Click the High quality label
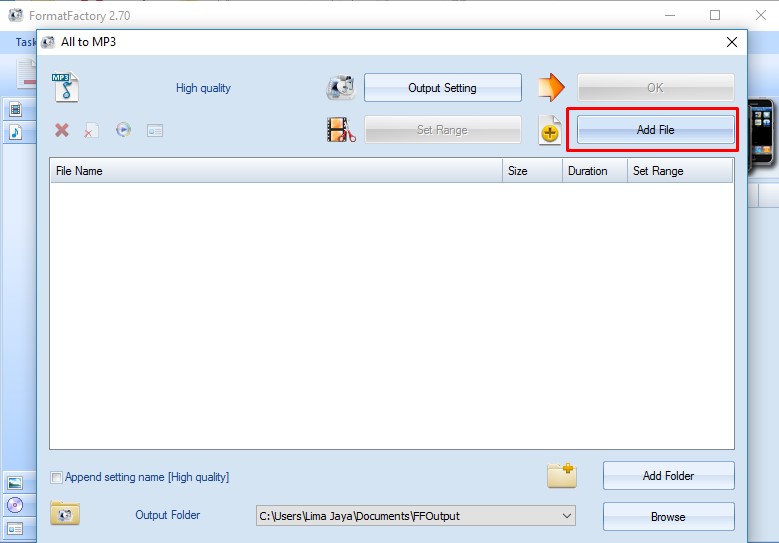779x543 pixels. pyautogui.click(x=203, y=88)
